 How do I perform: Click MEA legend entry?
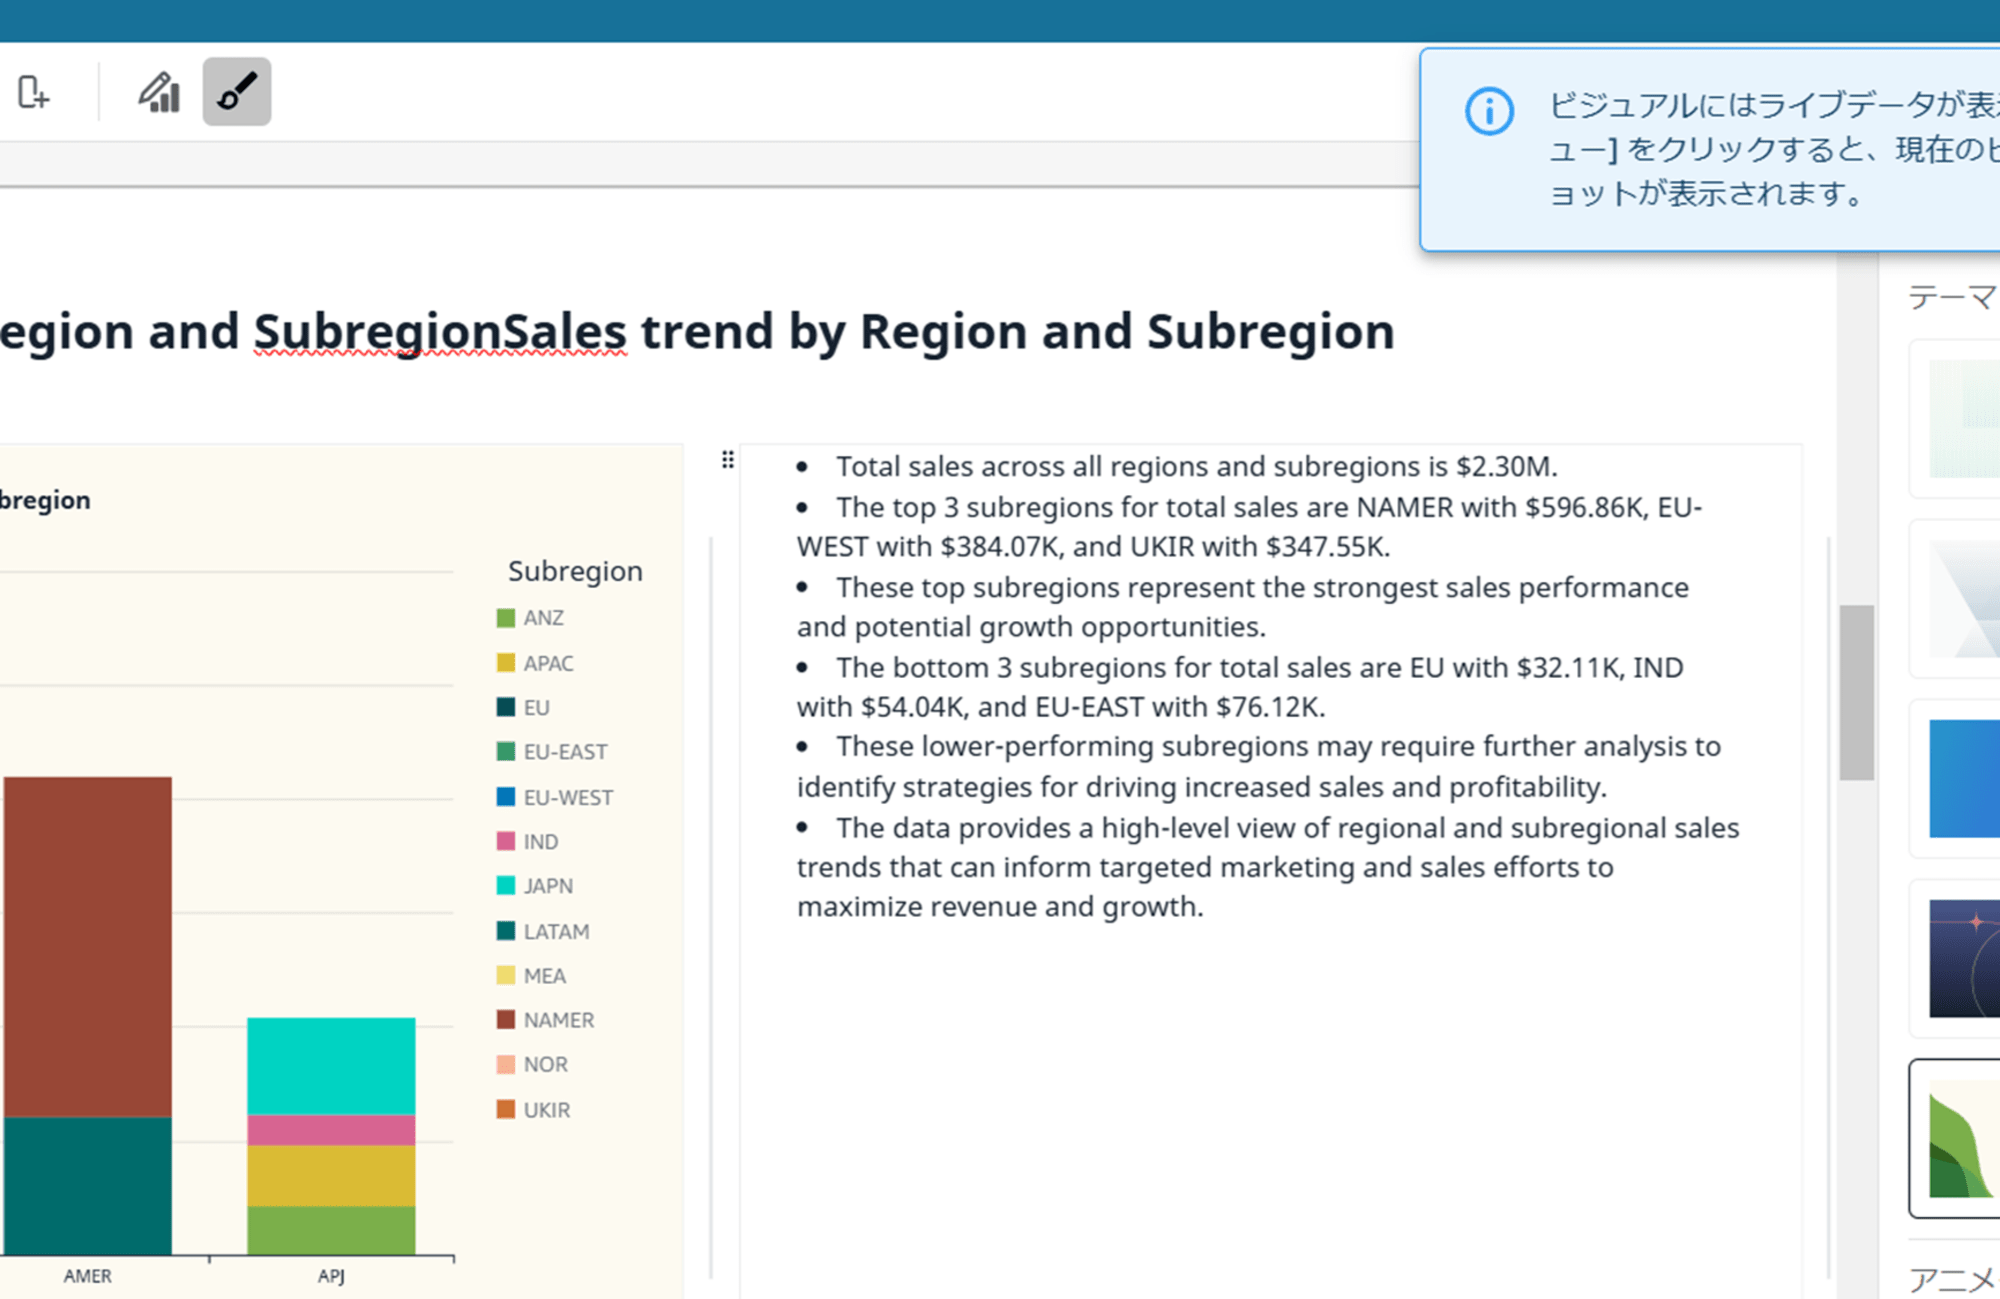(x=531, y=975)
